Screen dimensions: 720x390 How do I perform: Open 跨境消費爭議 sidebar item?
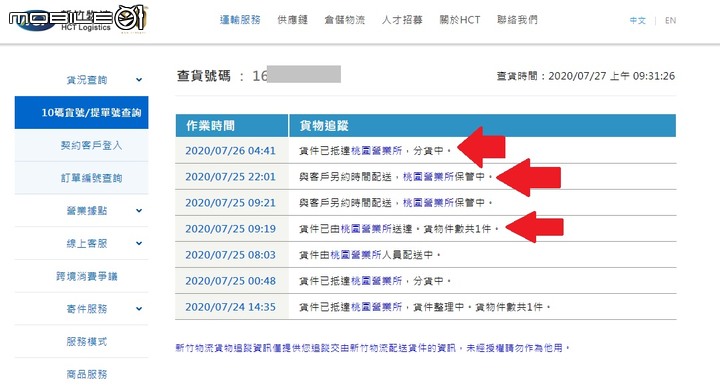(x=87, y=276)
